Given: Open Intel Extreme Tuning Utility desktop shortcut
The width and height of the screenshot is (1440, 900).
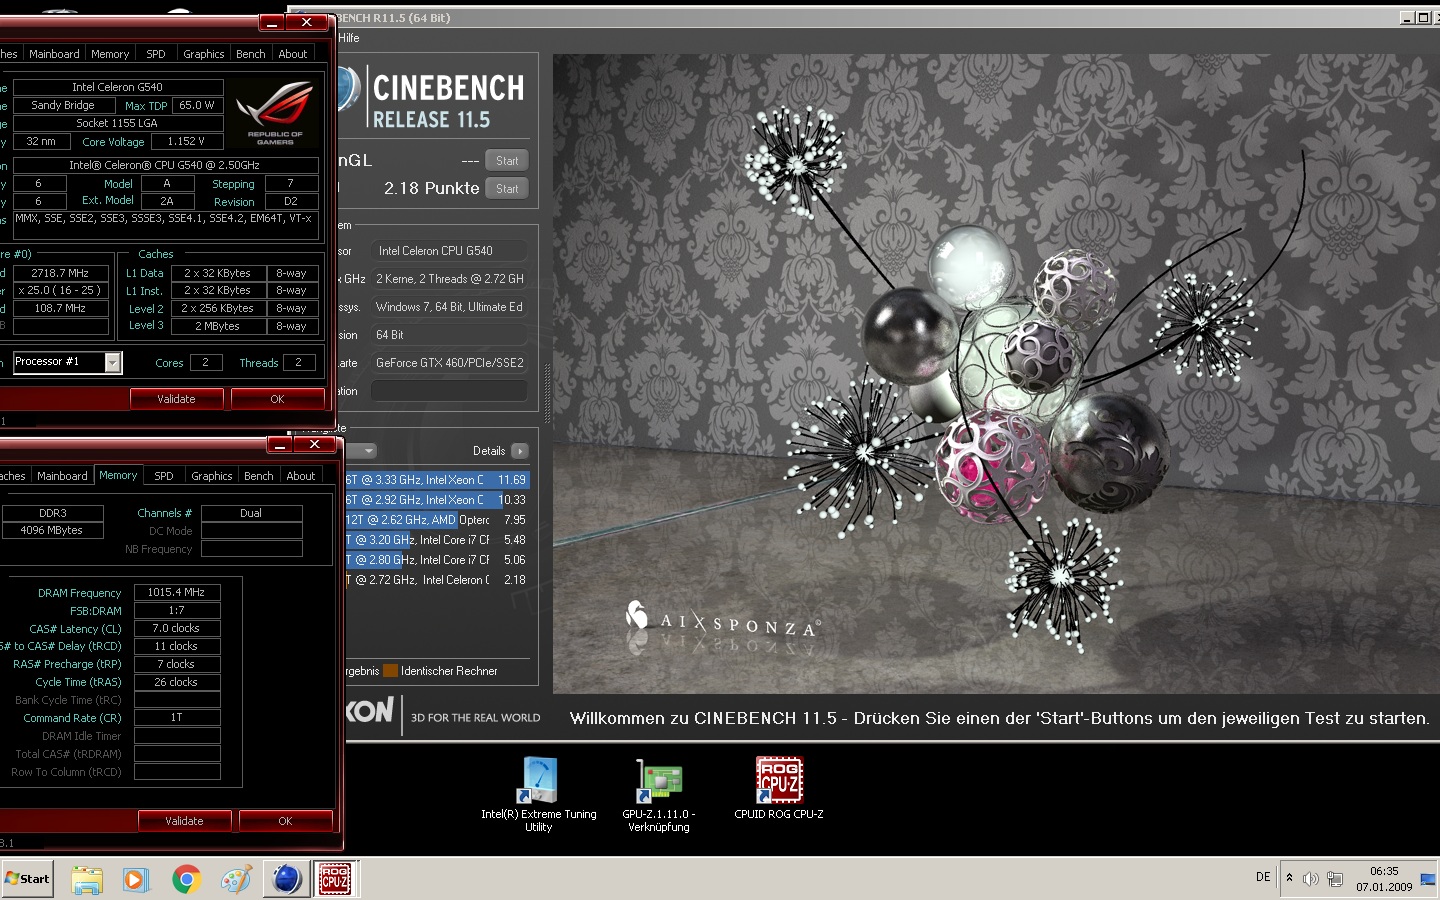Looking at the screenshot, I should [538, 795].
